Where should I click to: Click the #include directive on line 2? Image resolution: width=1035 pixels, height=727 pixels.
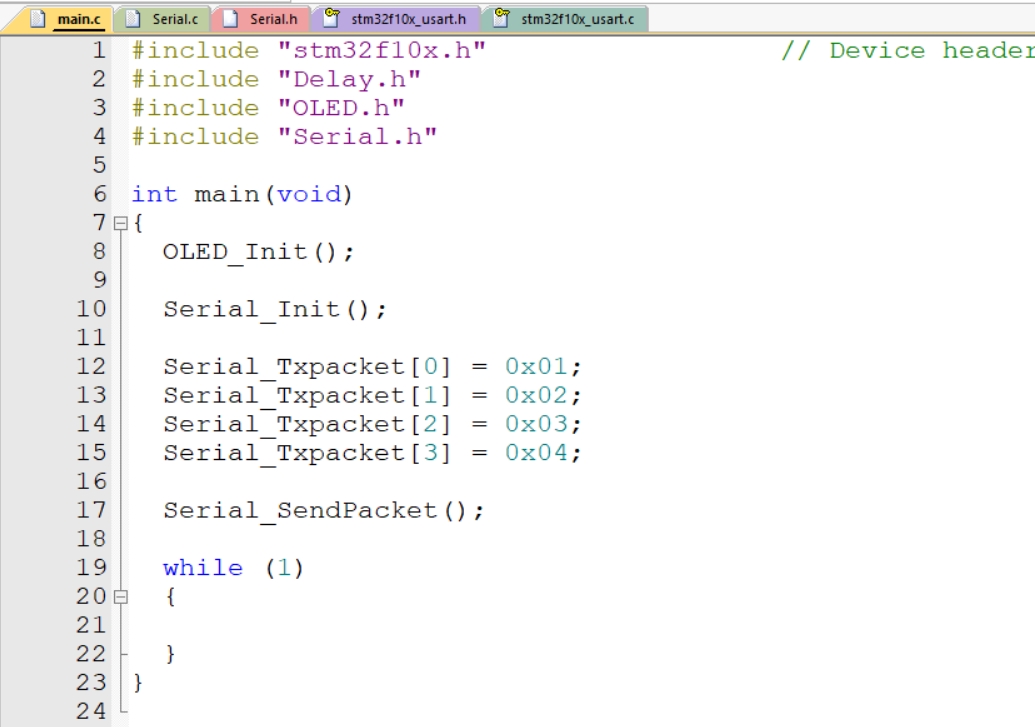click(195, 79)
